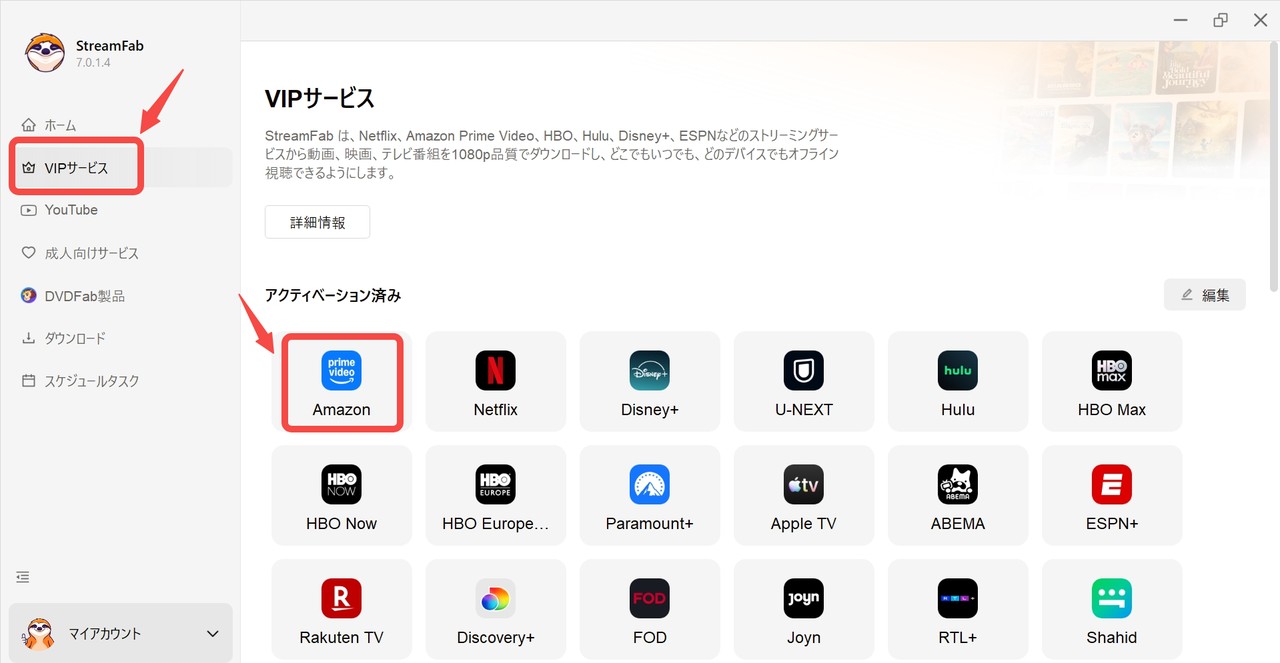The height and width of the screenshot is (663, 1280).
Task: Open the YouTube section in the sidebar
Action: coord(70,210)
